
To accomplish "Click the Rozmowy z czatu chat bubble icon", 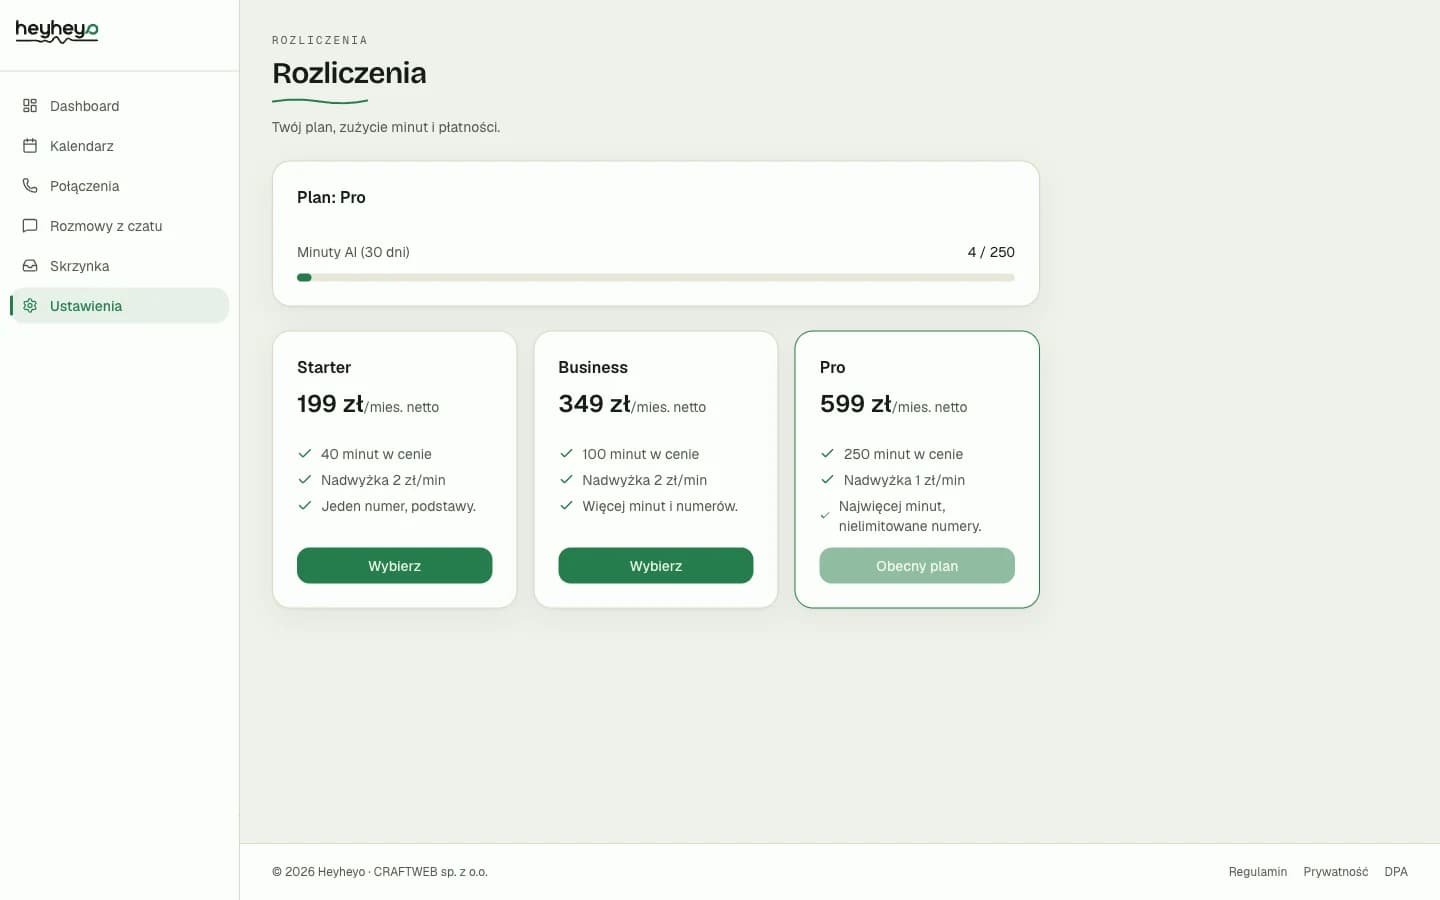I will pyautogui.click(x=30, y=225).
